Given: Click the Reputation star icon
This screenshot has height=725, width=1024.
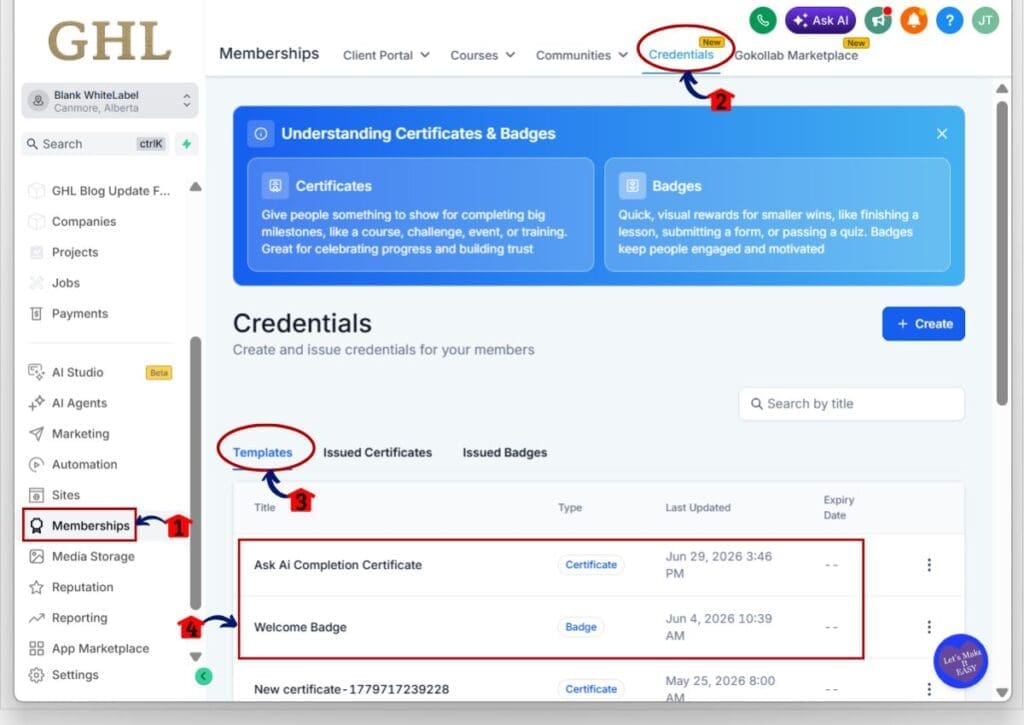Looking at the screenshot, I should tap(37, 587).
